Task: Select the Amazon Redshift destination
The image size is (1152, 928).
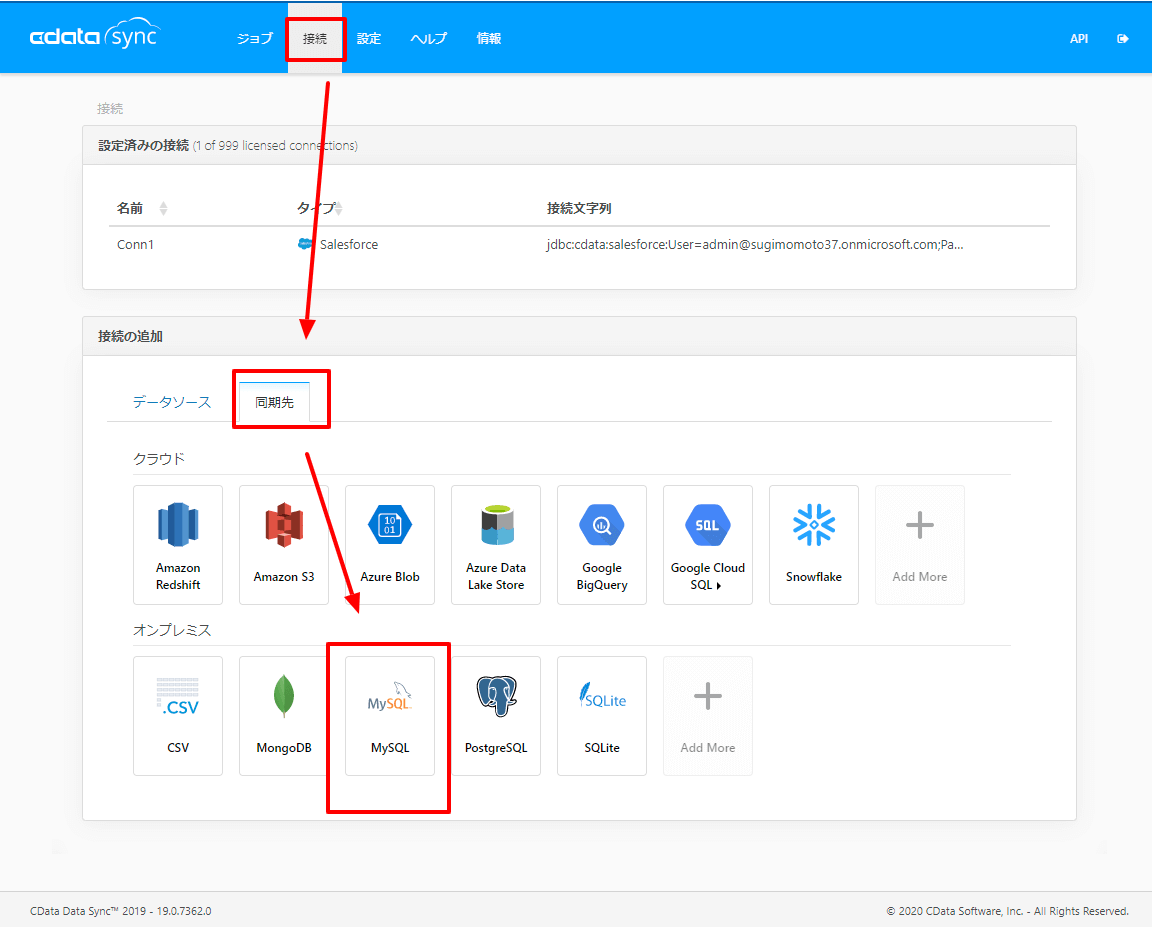Action: [x=178, y=545]
